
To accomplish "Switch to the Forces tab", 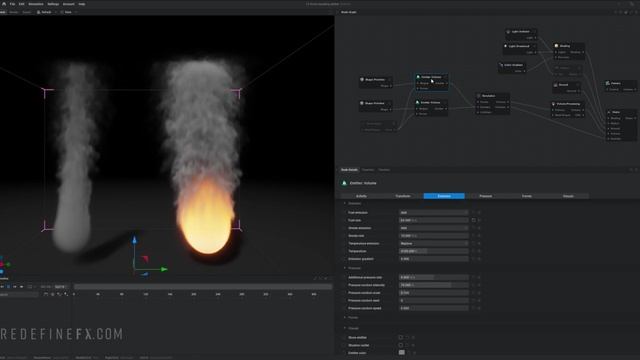I will 527,196.
